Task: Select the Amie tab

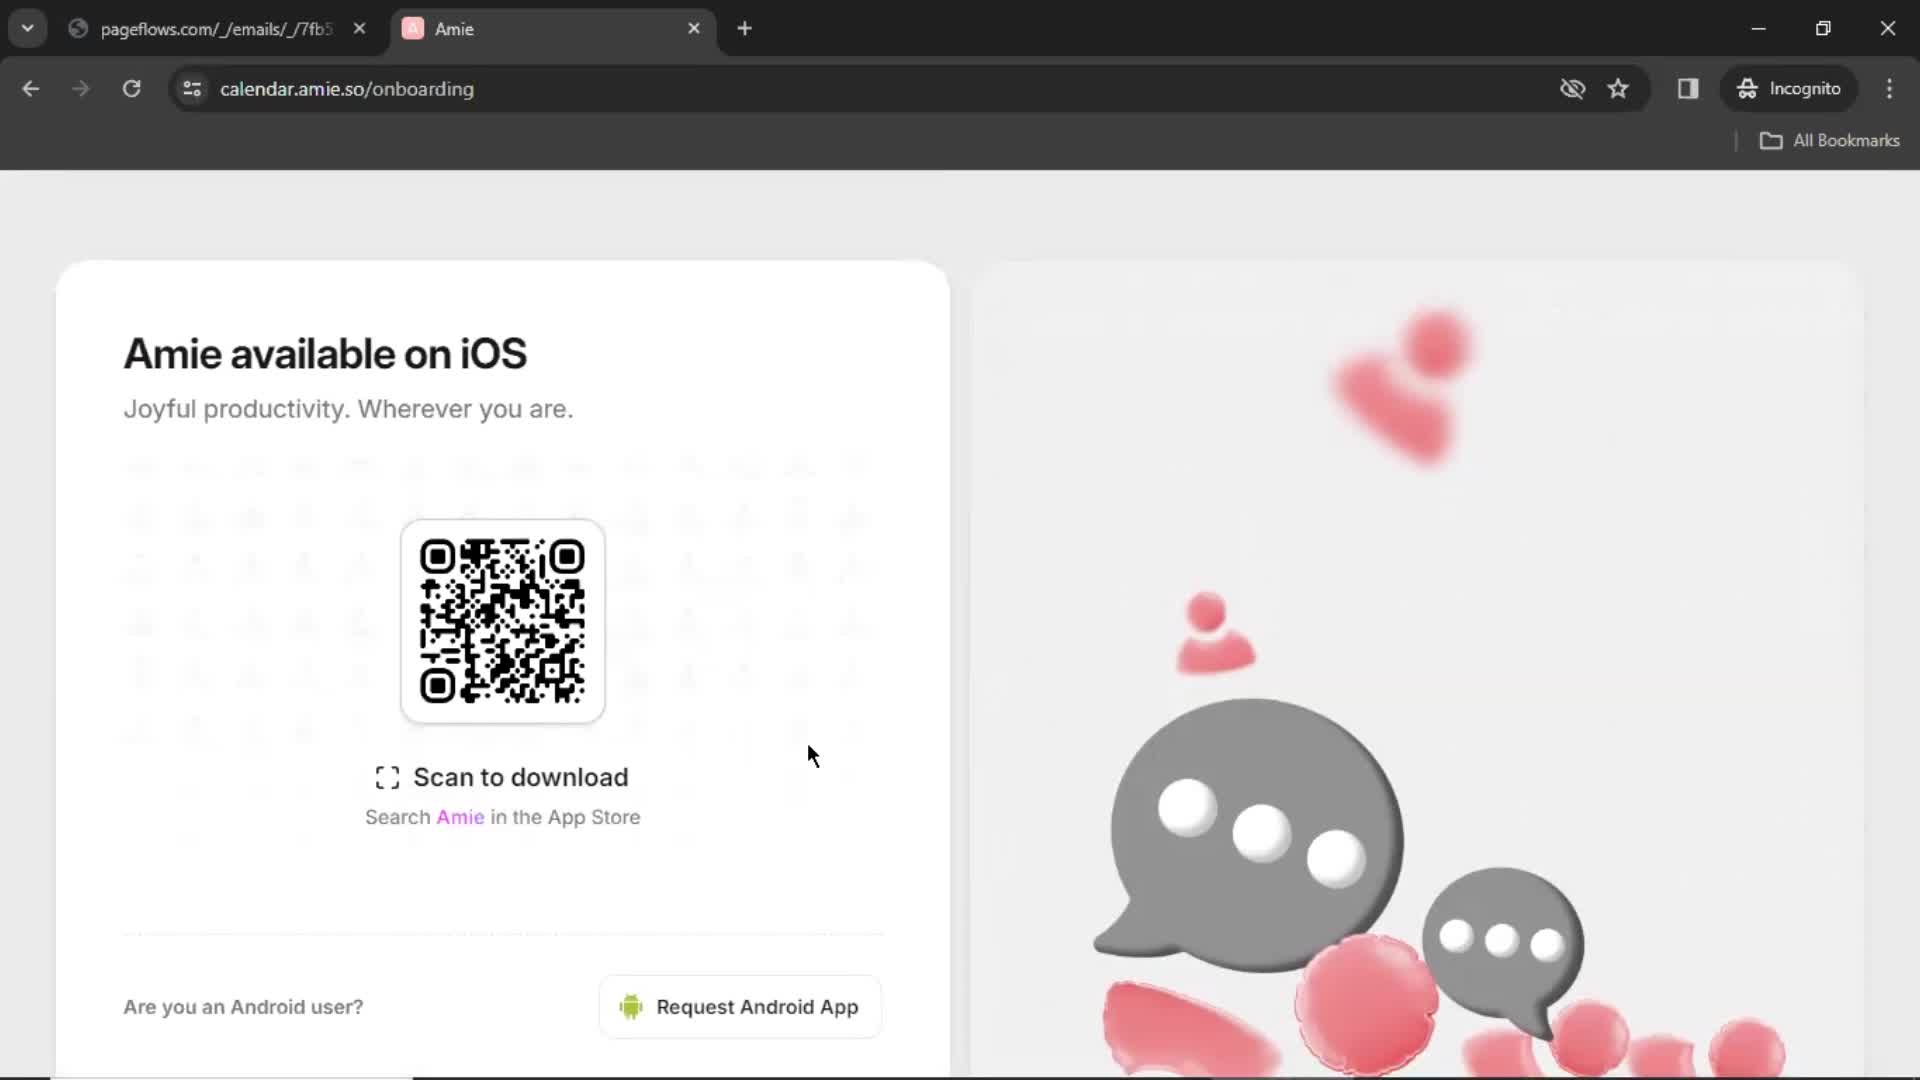Action: click(x=552, y=29)
